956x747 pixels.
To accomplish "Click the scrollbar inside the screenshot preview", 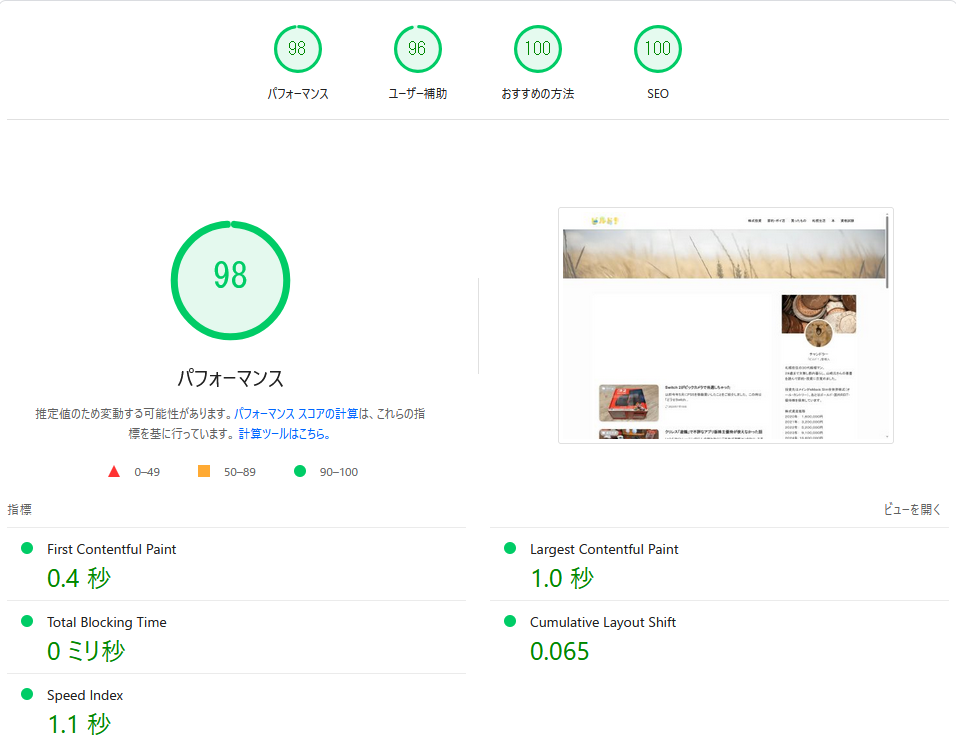I will tap(886, 250).
